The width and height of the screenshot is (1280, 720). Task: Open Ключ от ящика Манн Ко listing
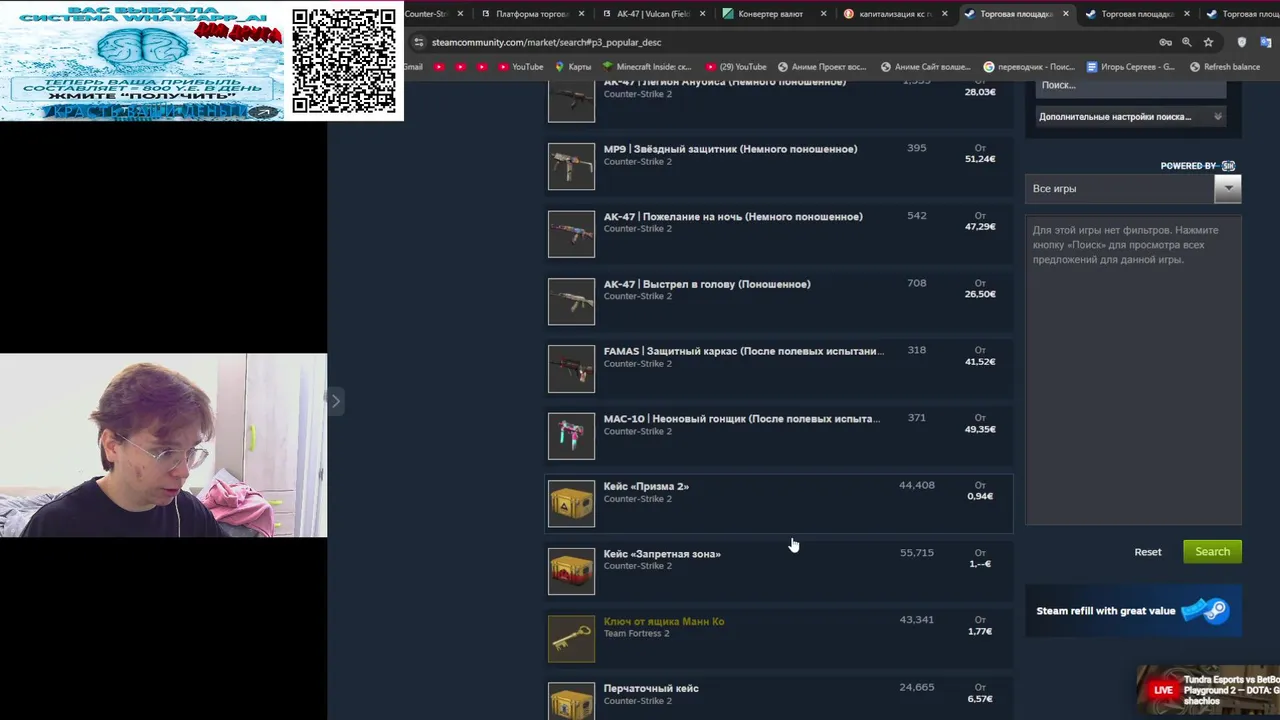[x=664, y=621]
